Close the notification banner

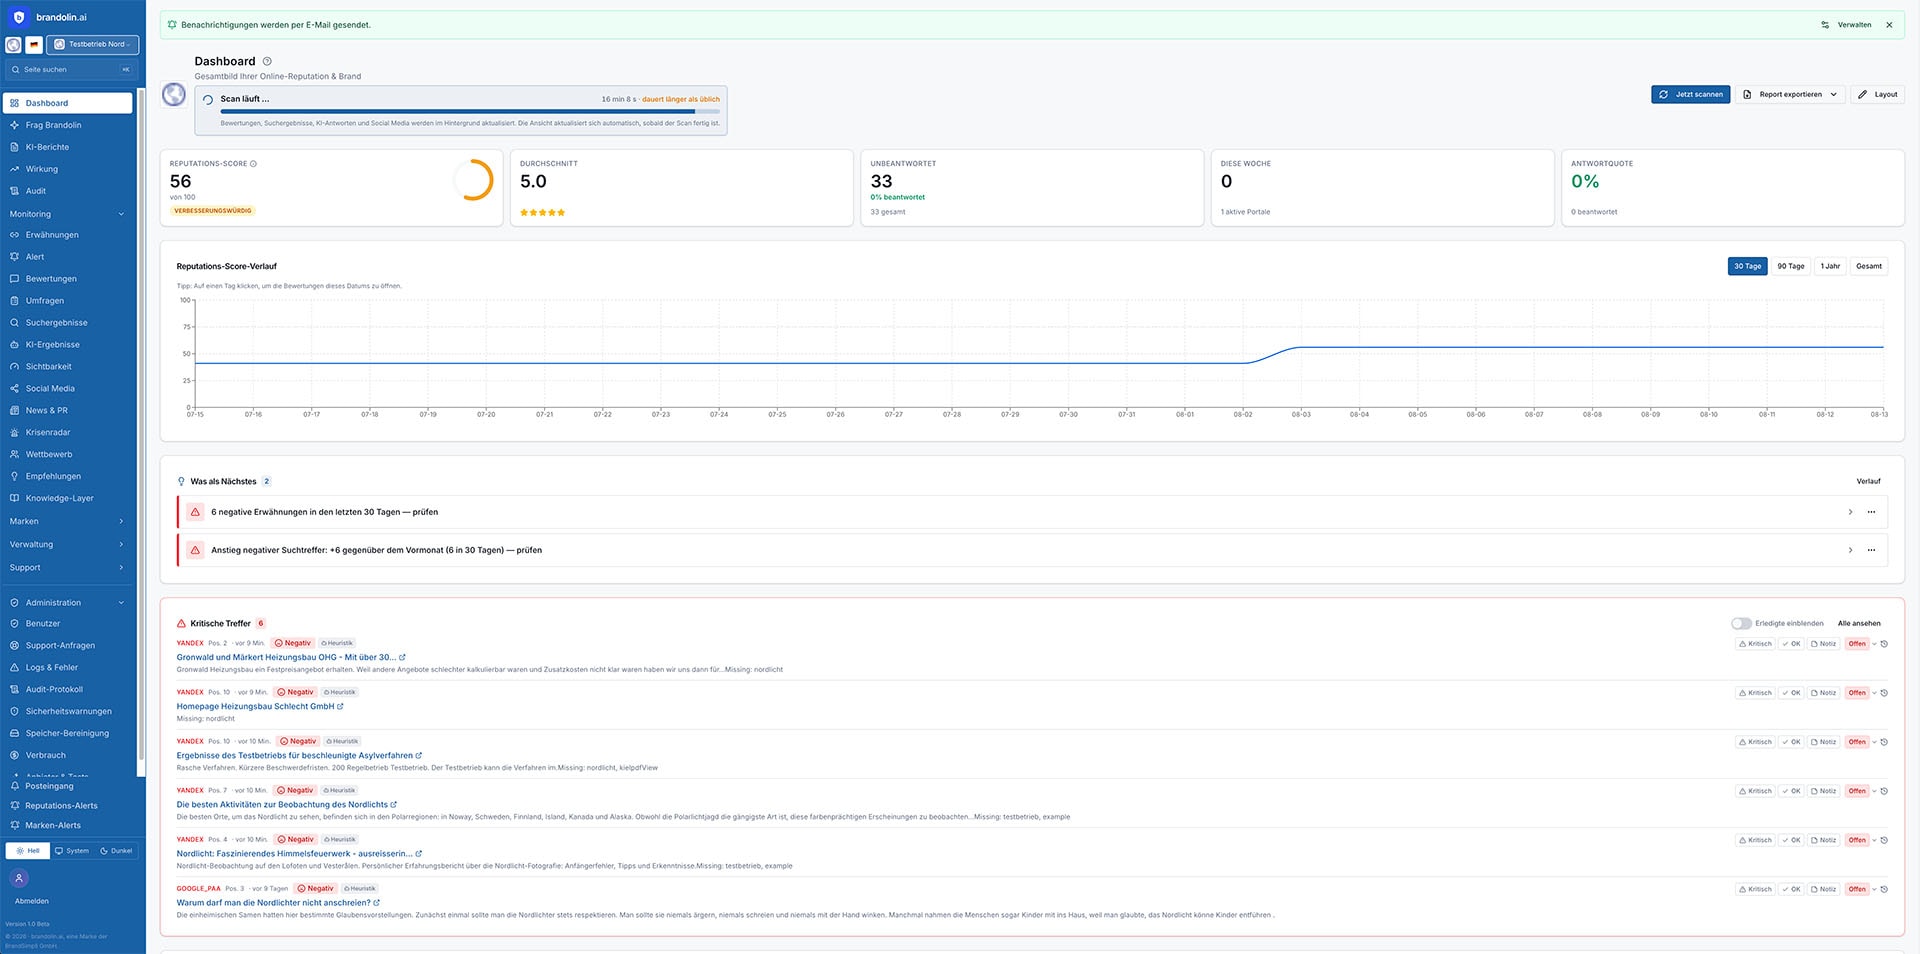(x=1889, y=25)
